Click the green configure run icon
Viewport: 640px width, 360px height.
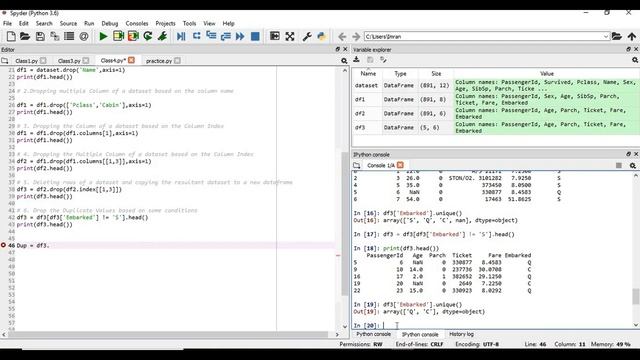[x=162, y=36]
